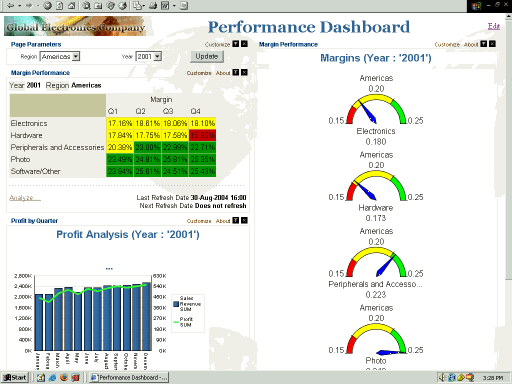Remove the Profit by Quarter portlet
The height and width of the screenshot is (384, 512).
pos(244,220)
